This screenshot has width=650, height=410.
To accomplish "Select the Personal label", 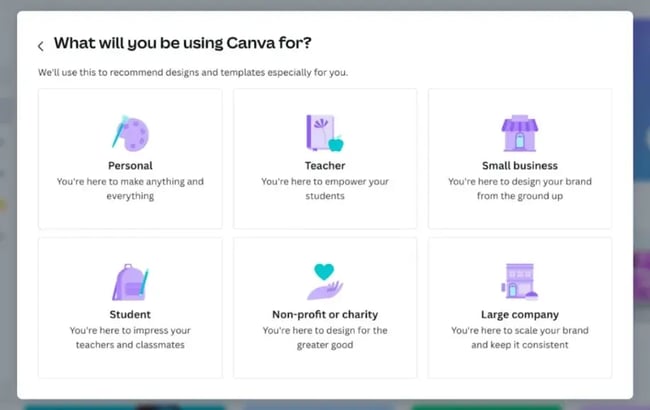I will pos(130,165).
